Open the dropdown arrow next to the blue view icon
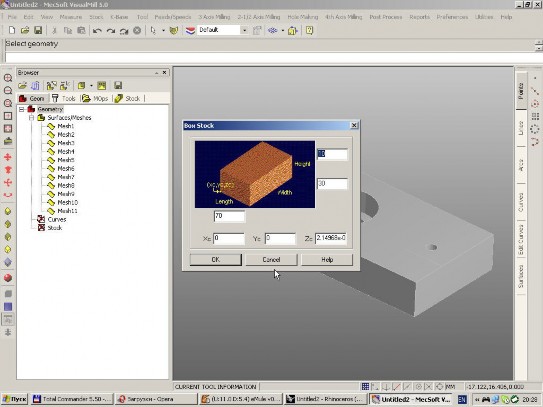Image resolution: width=543 pixels, height=407 pixels. 283,30
